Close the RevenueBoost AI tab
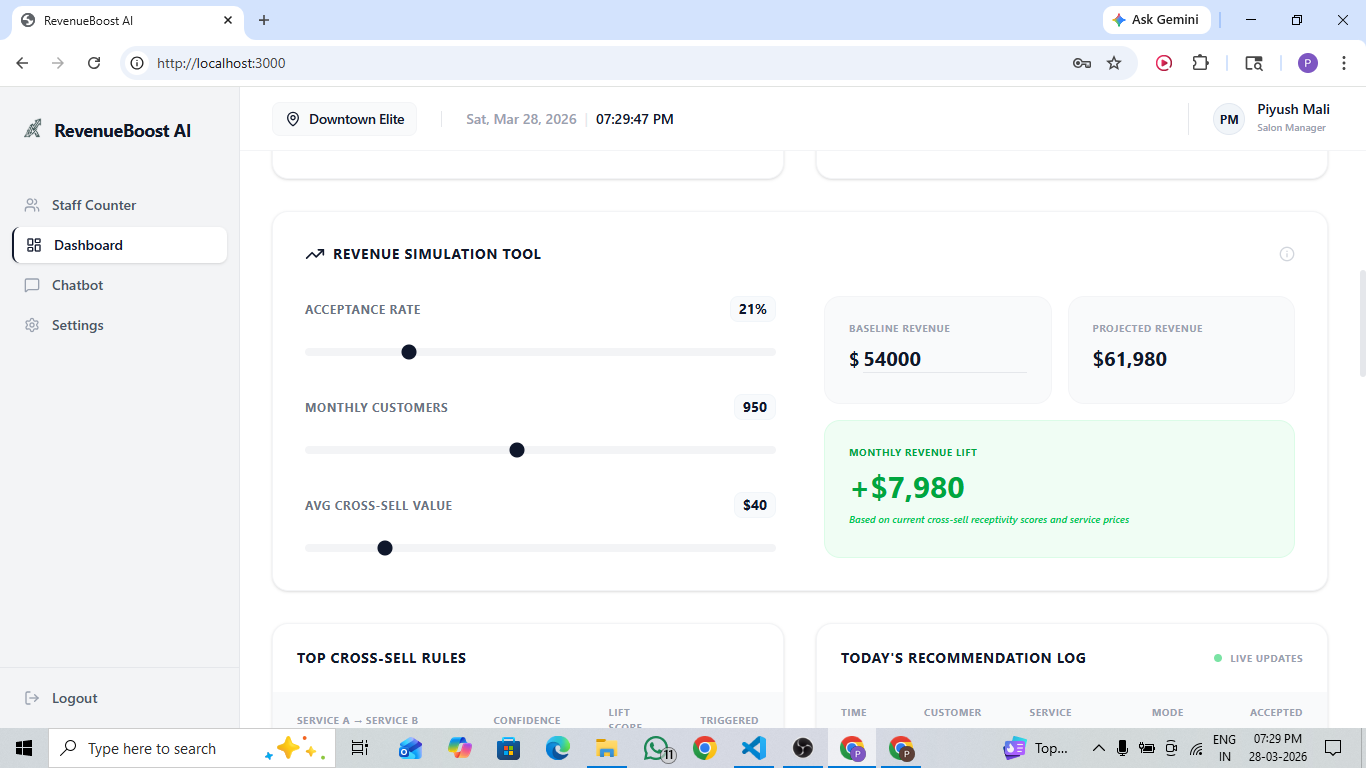 point(228,20)
